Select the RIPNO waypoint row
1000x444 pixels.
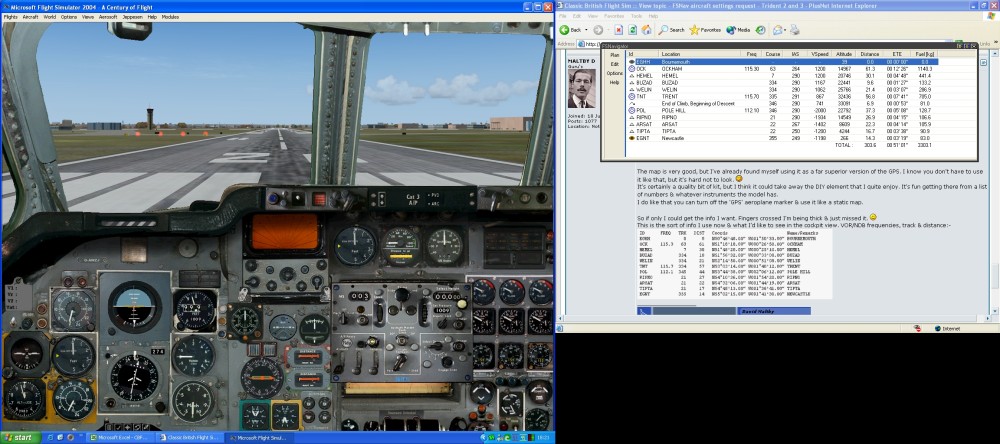(x=783, y=117)
